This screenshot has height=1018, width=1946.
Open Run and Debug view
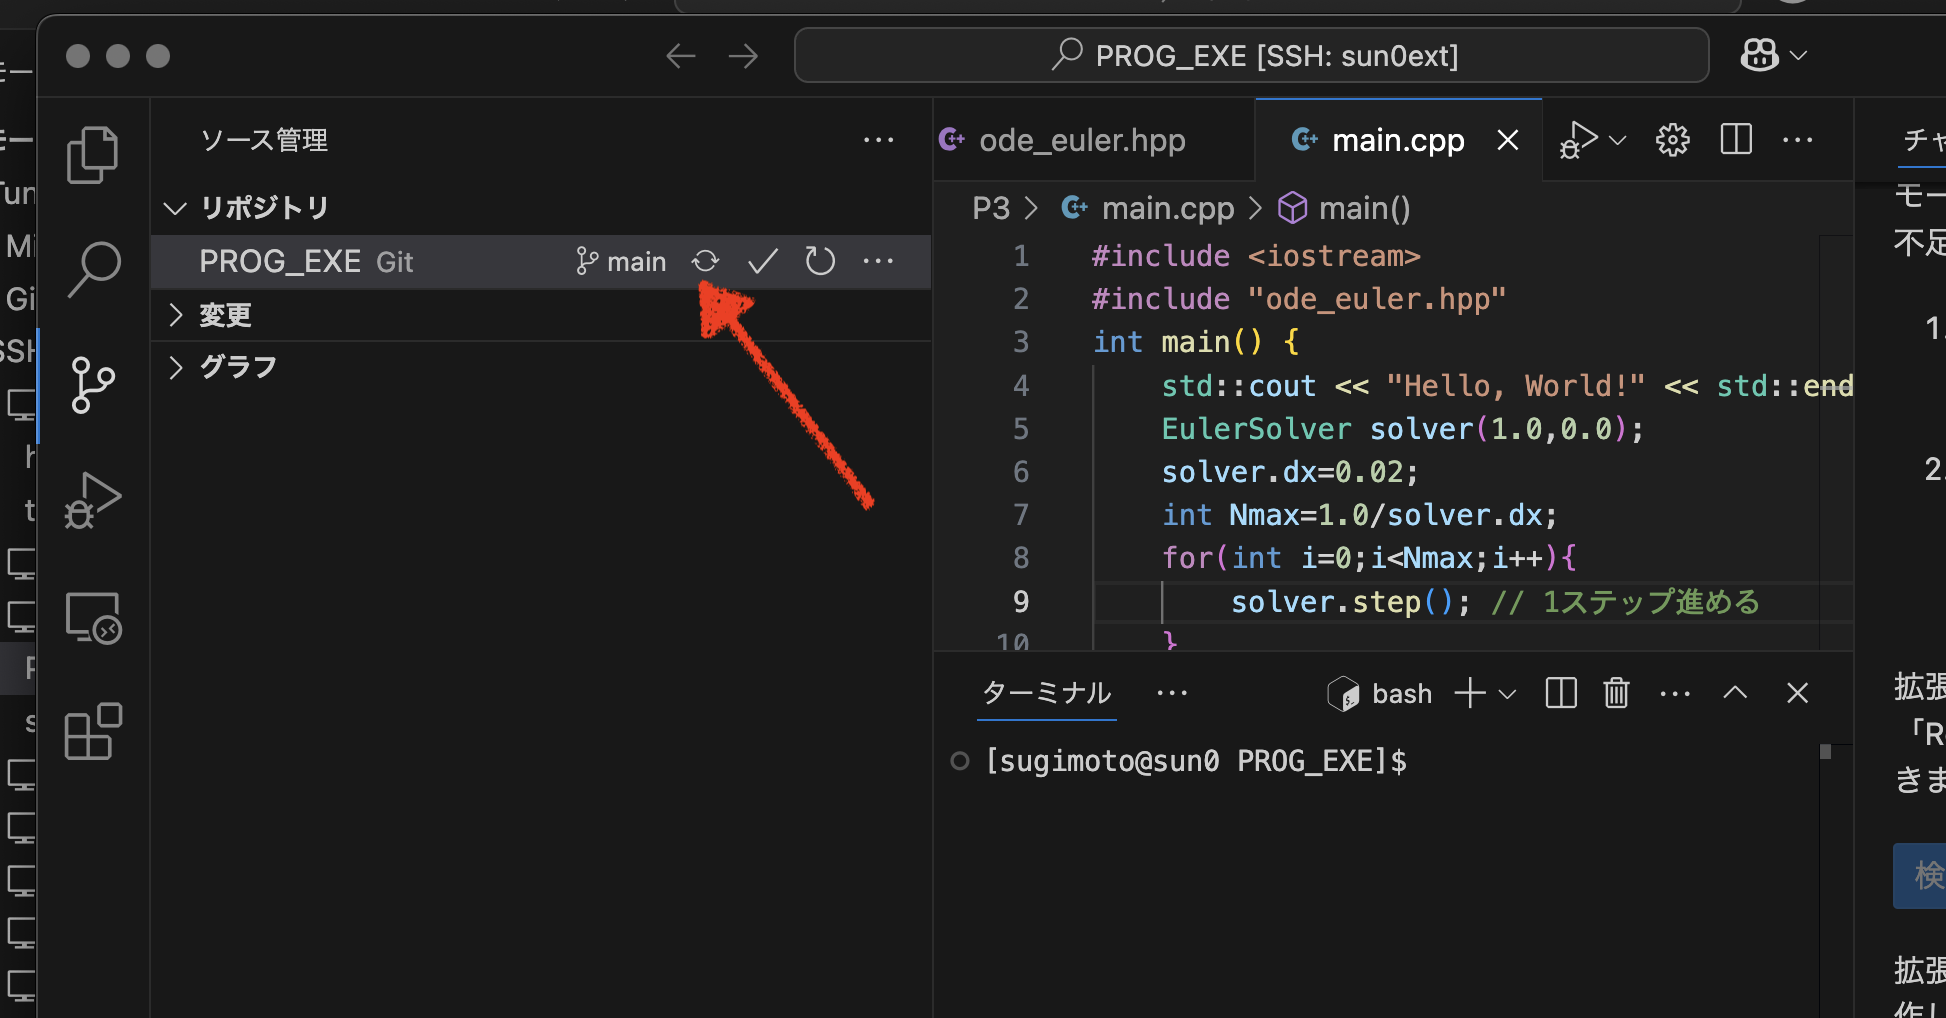point(93,500)
